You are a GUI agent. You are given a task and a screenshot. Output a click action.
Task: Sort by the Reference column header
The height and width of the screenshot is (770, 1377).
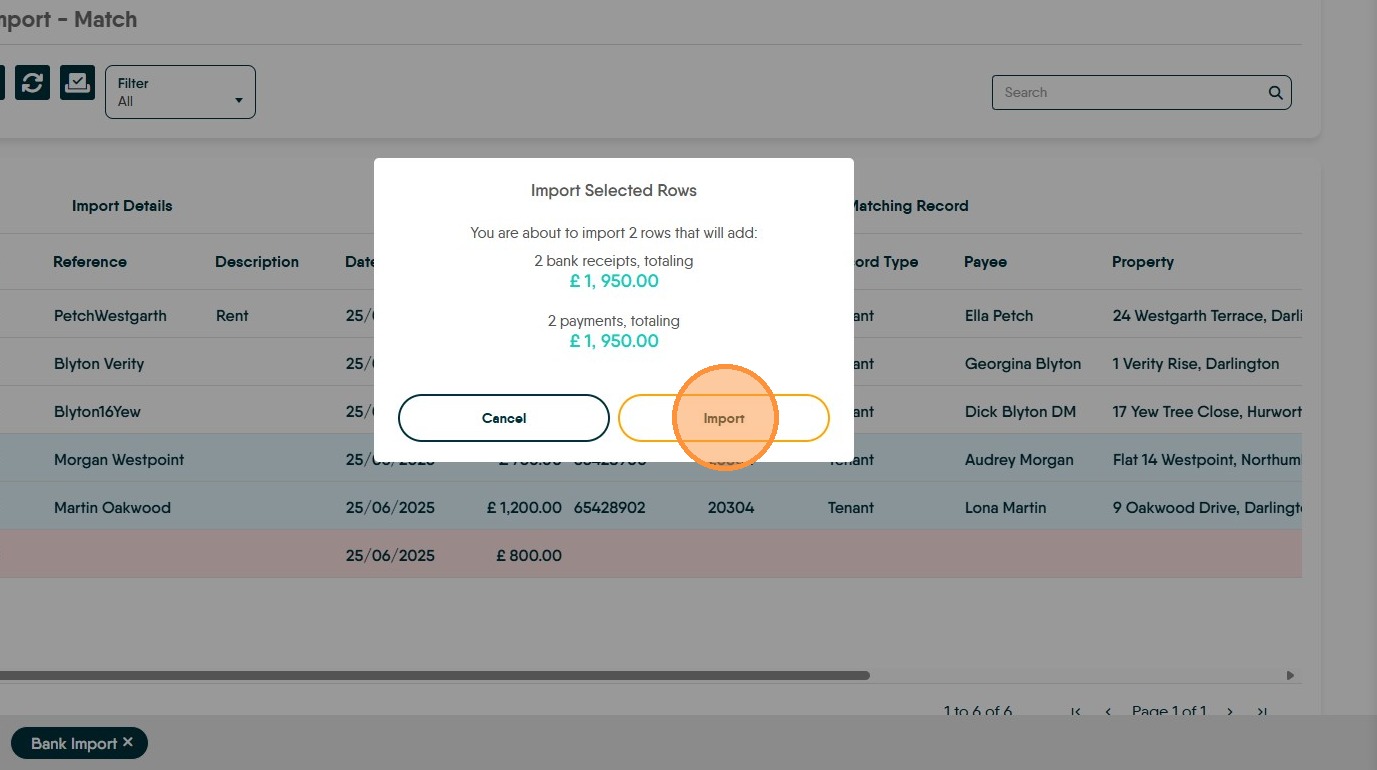(90, 262)
